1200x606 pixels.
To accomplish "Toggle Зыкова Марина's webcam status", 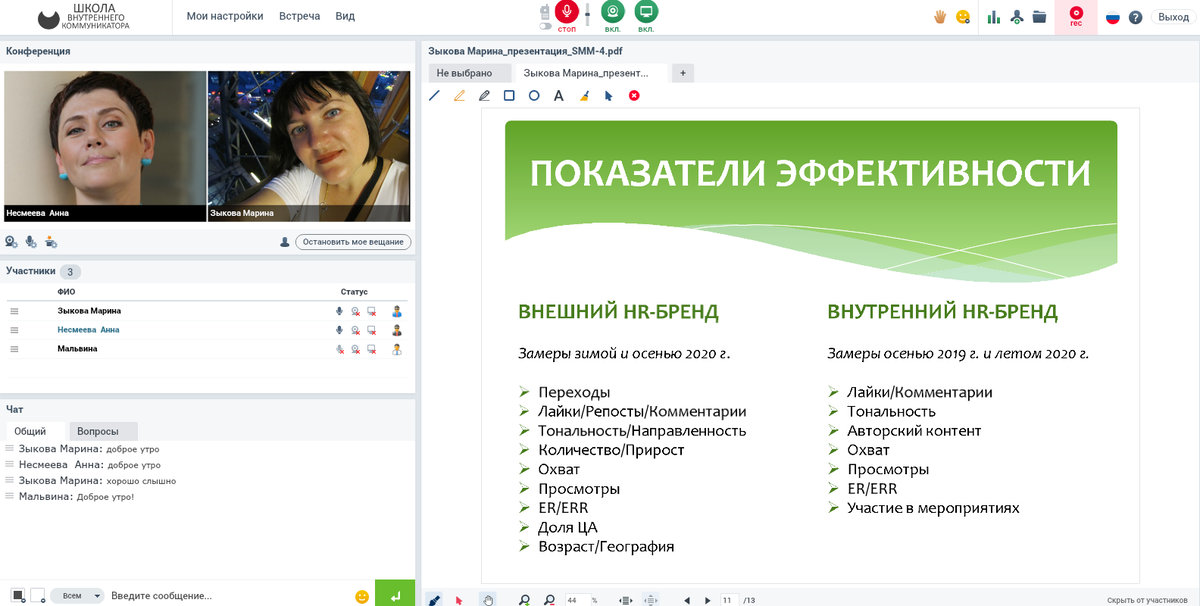I will [355, 311].
